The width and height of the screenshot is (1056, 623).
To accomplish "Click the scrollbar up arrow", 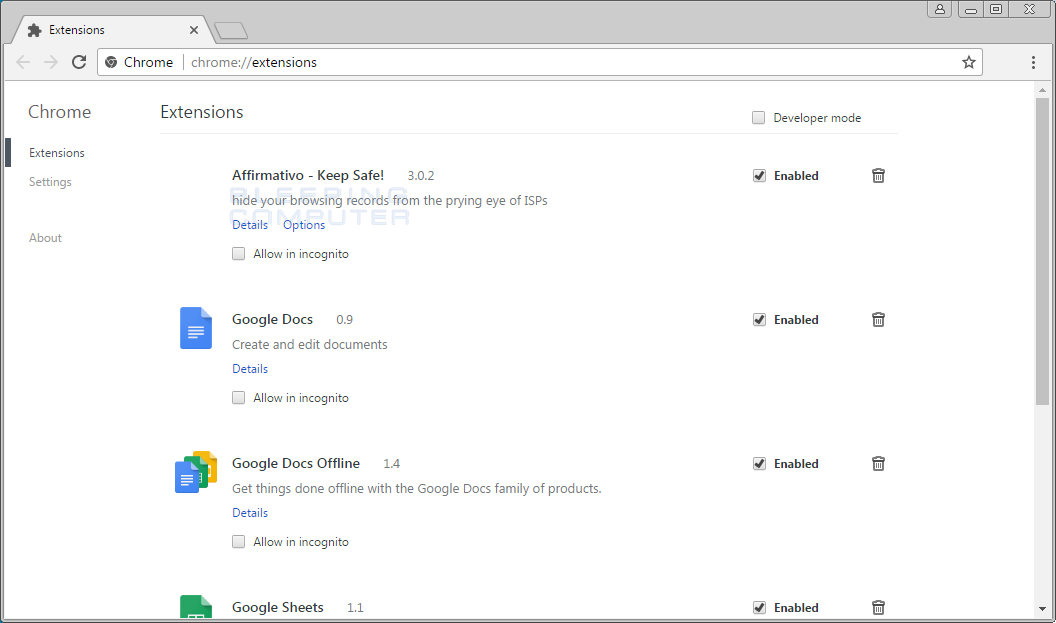I will [1043, 90].
